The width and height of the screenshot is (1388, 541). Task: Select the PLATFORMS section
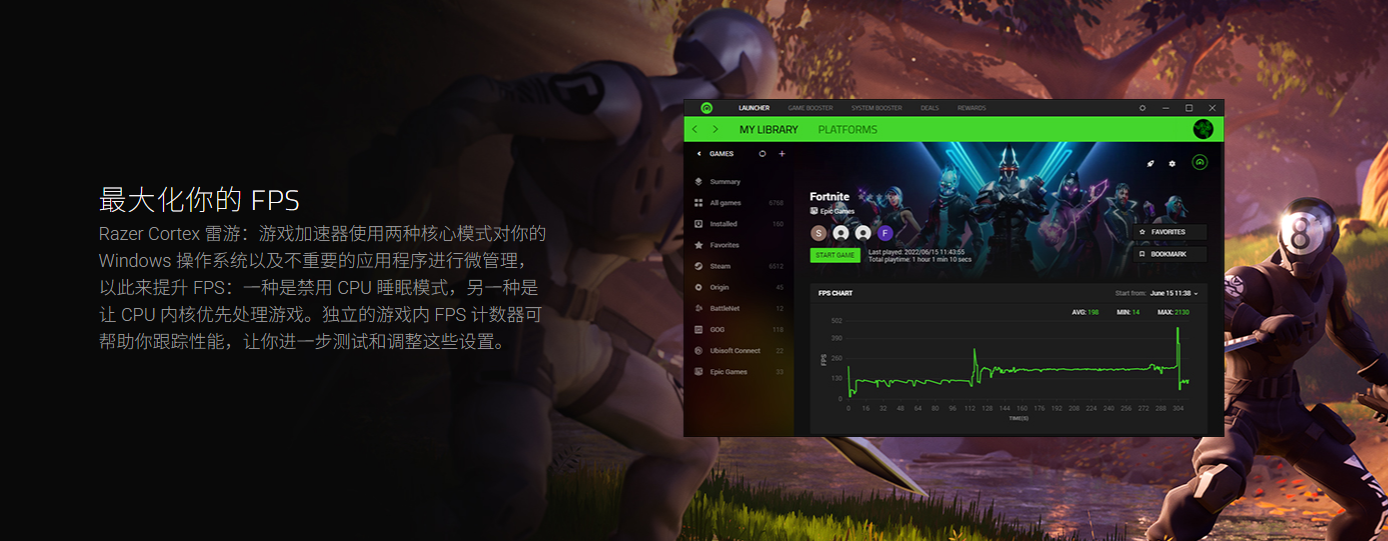coord(847,130)
